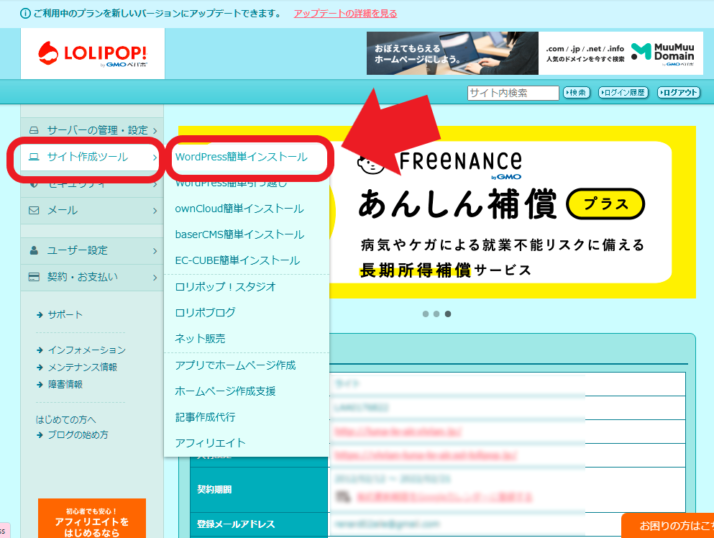Image resolution: width=714 pixels, height=538 pixels.
Task: Select ネット販売 submenu item
Action: 200,339
